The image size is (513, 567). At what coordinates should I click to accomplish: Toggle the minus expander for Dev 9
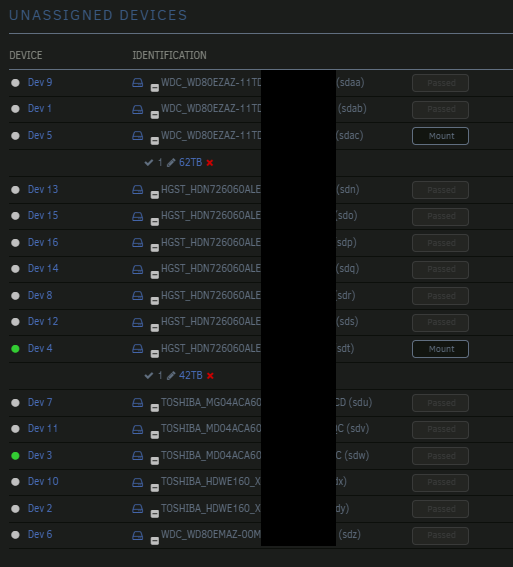point(155,88)
